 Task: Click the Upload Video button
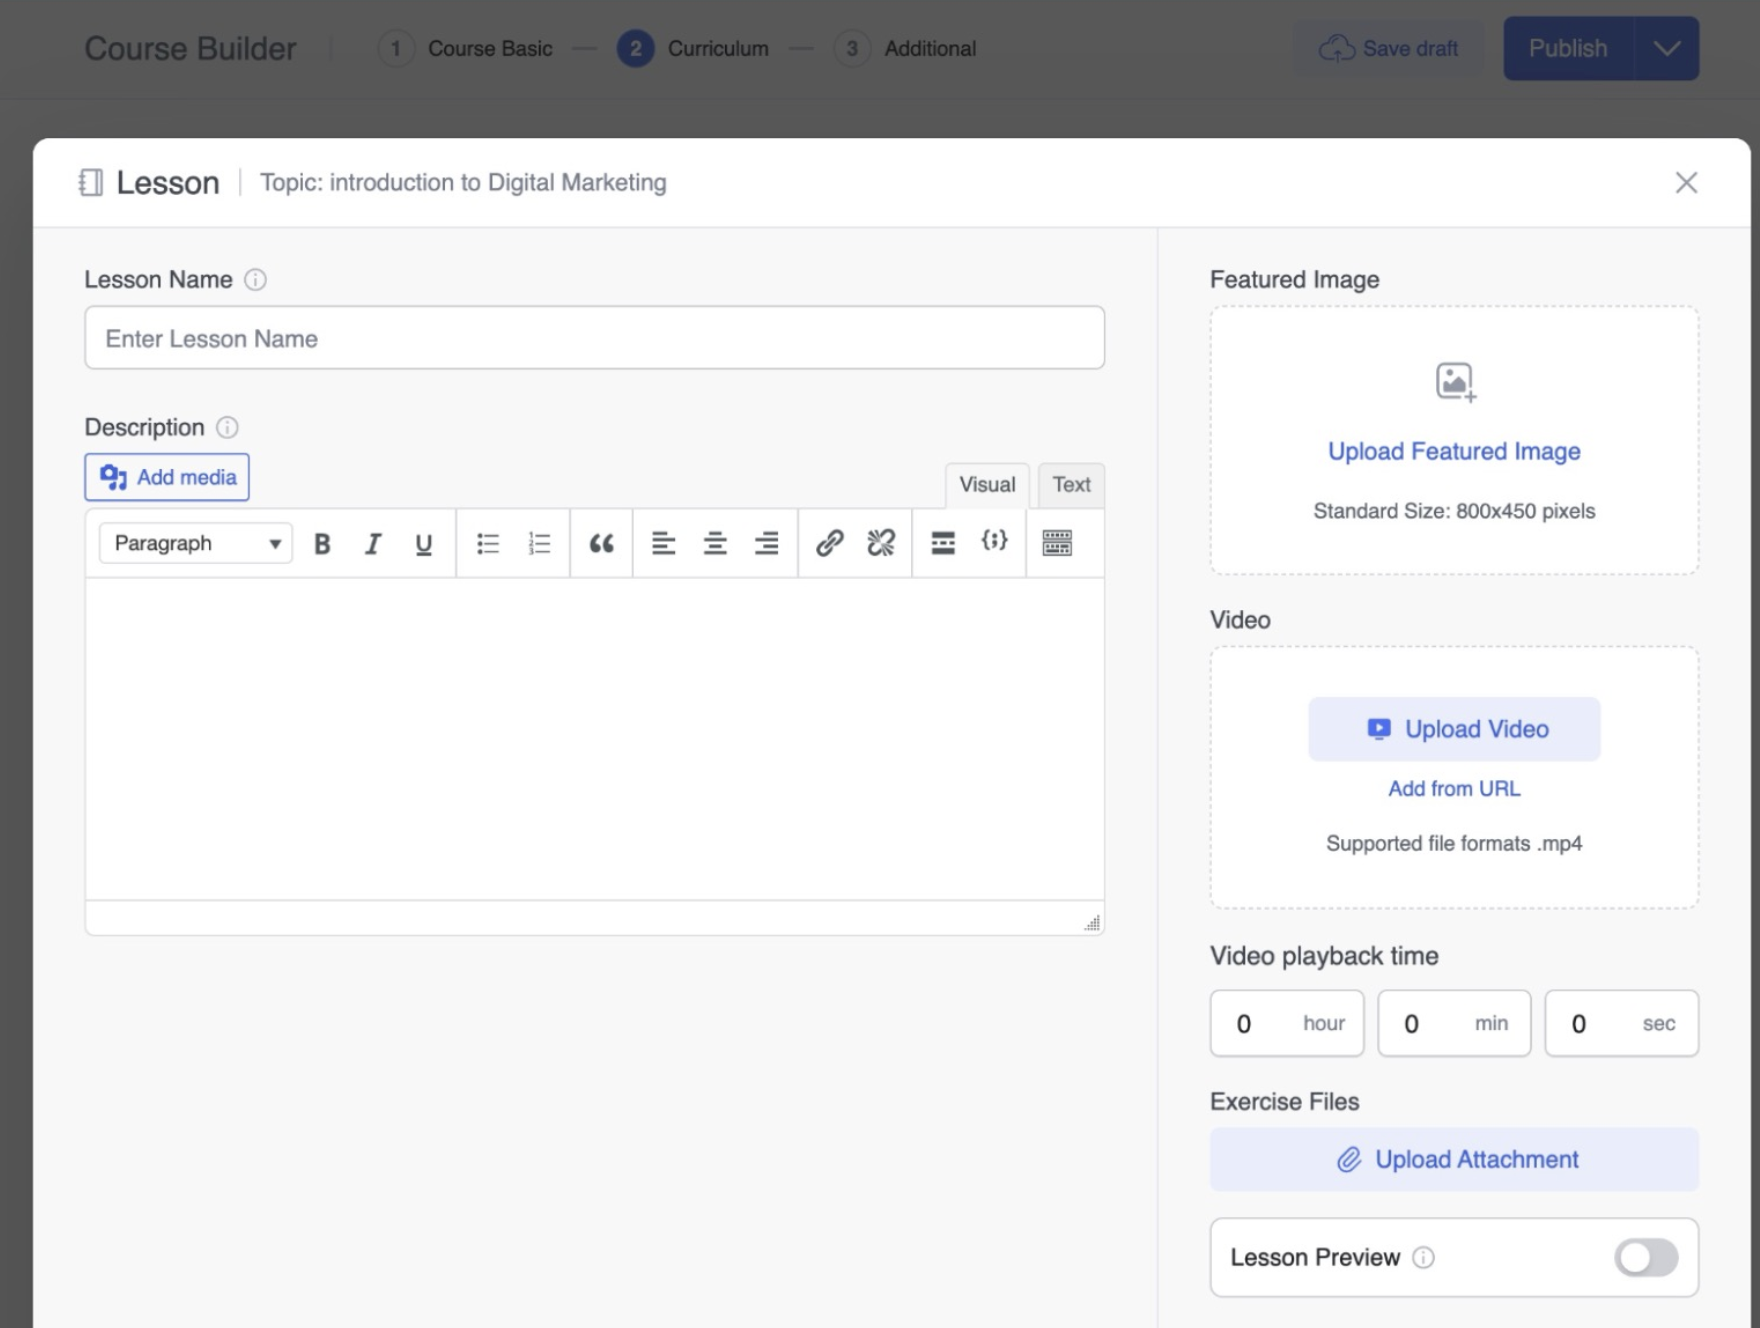(1454, 729)
